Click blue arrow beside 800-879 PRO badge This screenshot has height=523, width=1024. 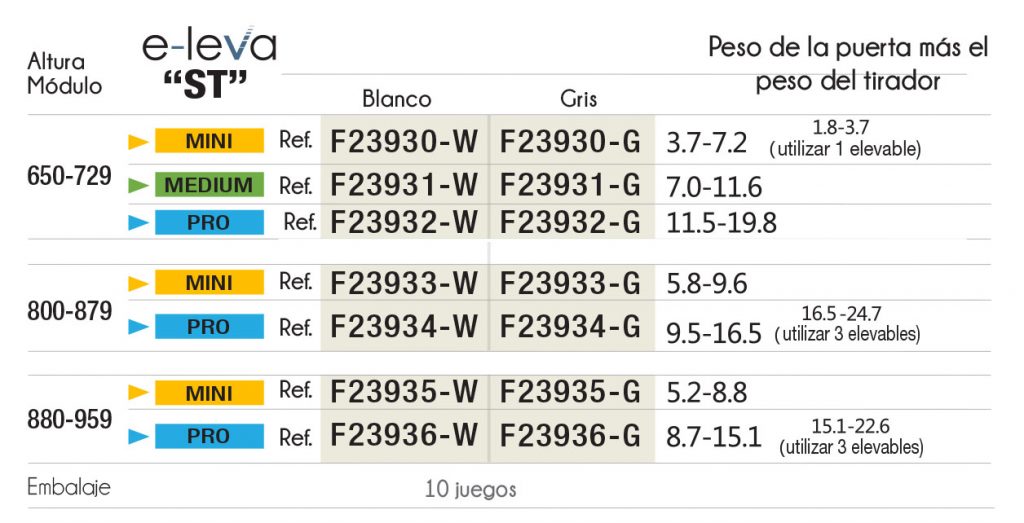click(x=138, y=327)
